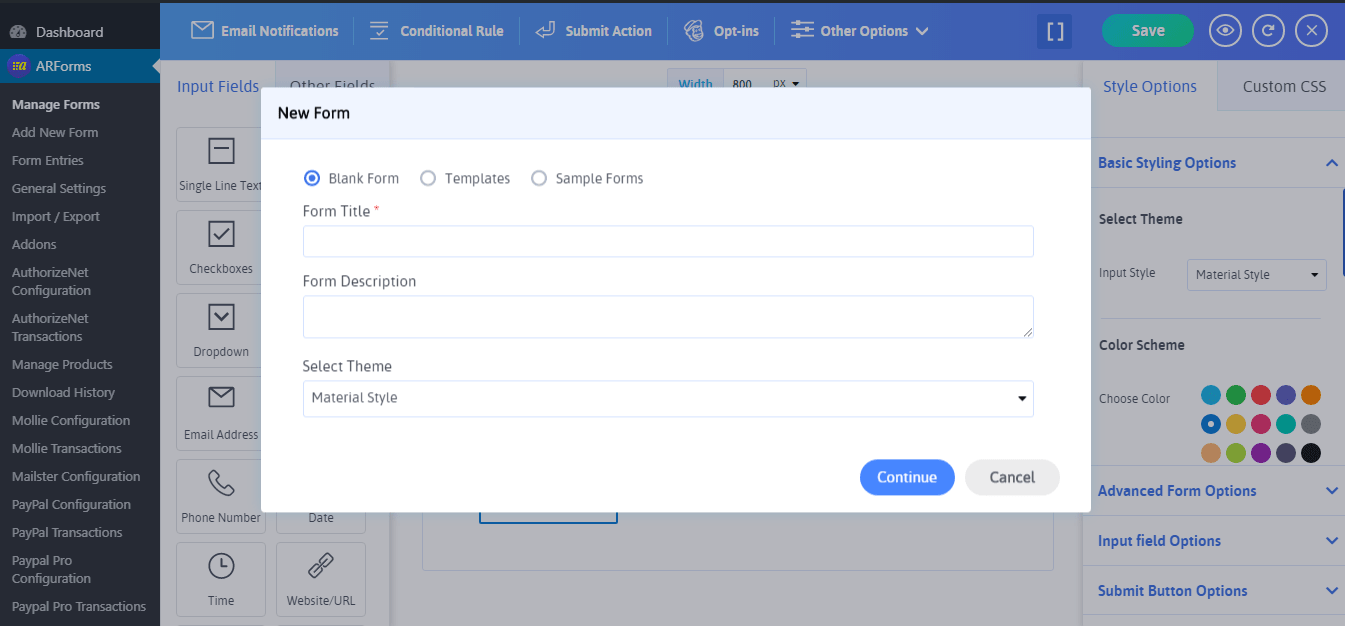Switch to the Input Fields tab

click(218, 86)
